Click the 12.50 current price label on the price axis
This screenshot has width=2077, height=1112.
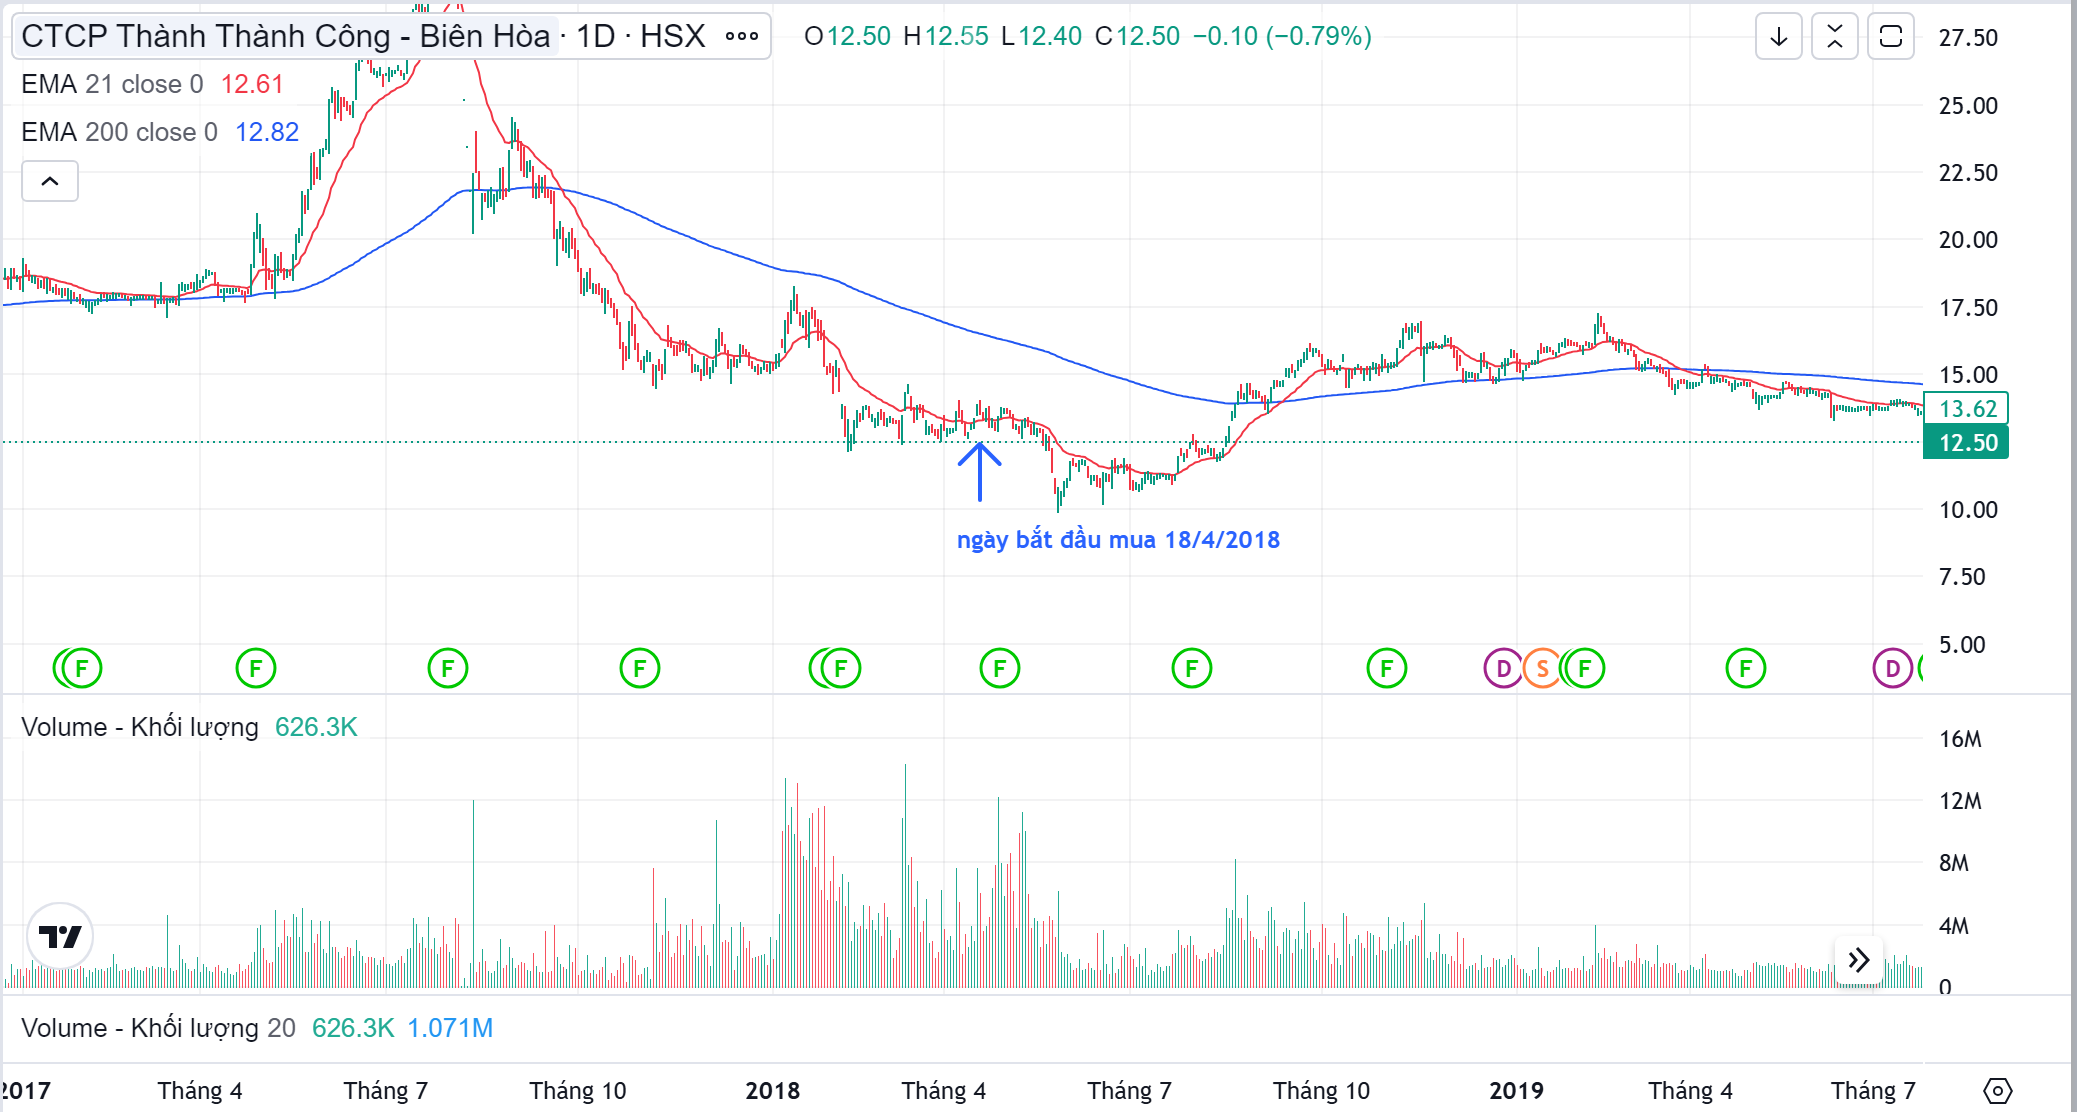pos(1966,443)
